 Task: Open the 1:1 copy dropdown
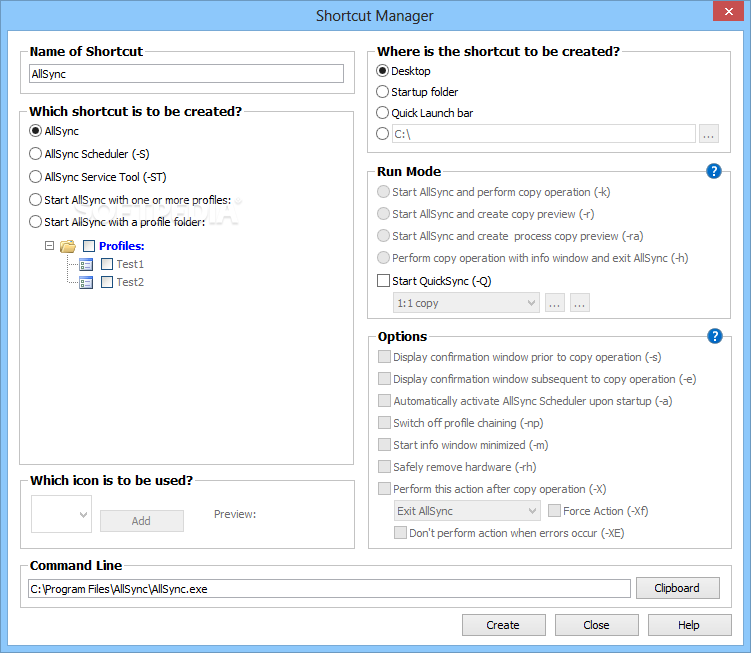coord(466,303)
